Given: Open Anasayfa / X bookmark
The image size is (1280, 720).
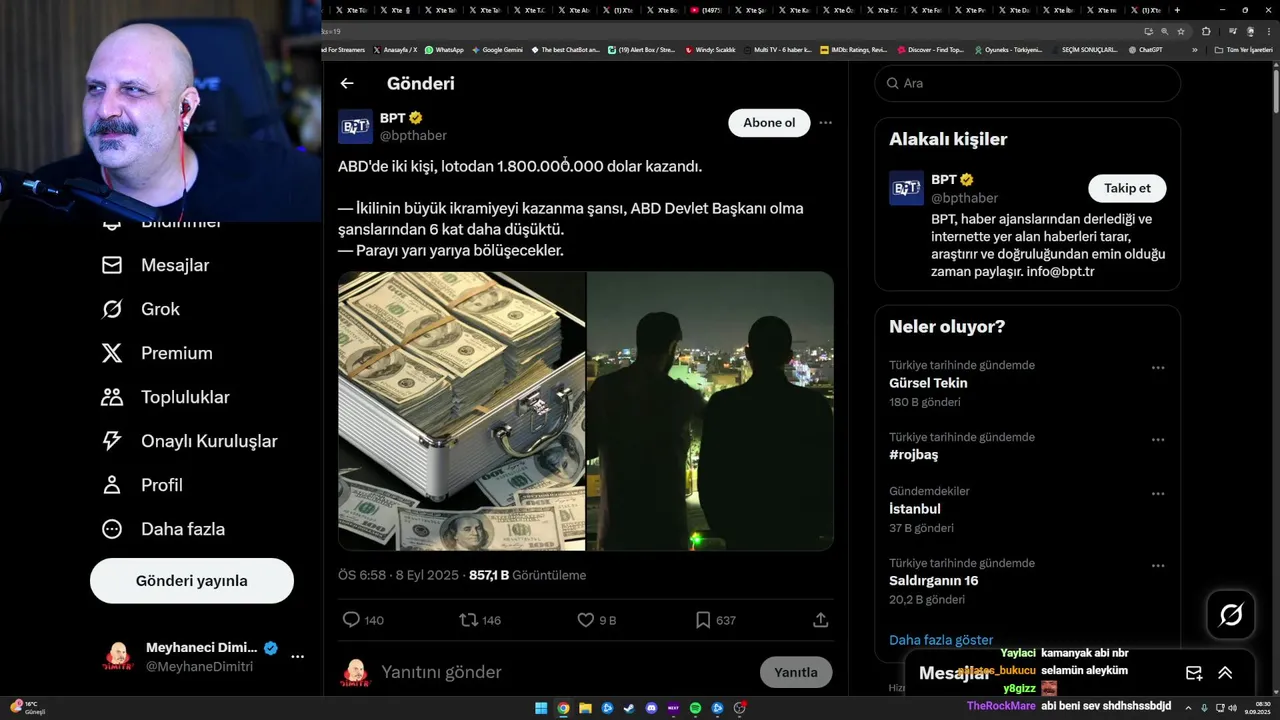Looking at the screenshot, I should (395, 50).
